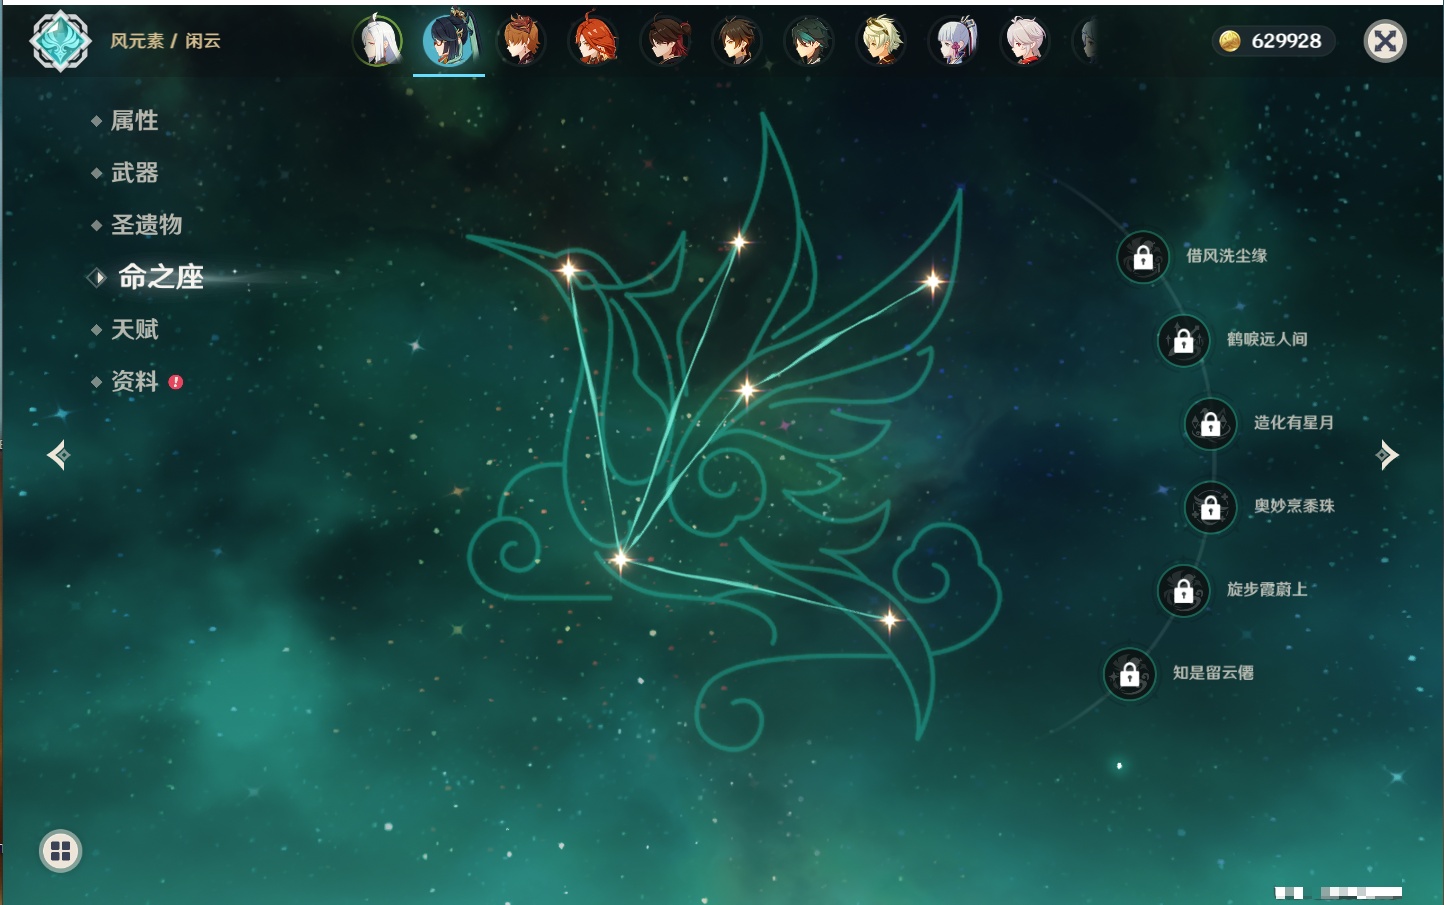Select the highlighted Xianyun portrait with dark hair

[x=449, y=40]
